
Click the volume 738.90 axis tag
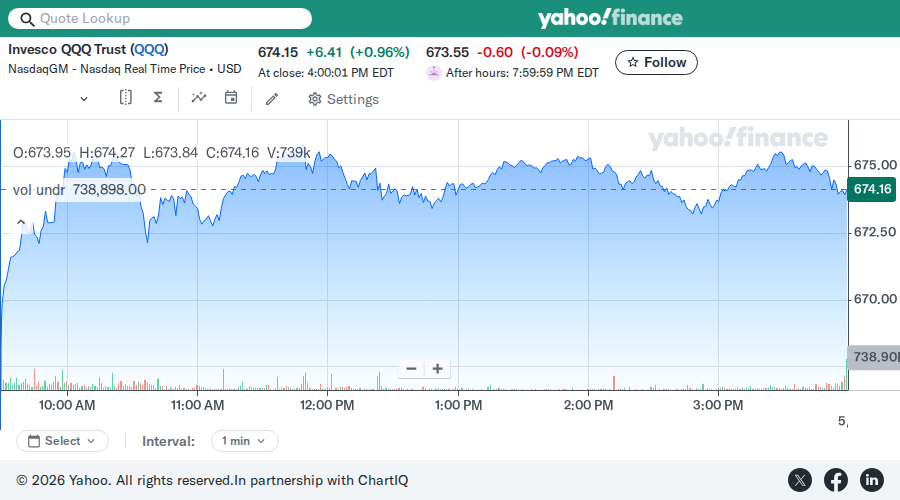tap(874, 357)
